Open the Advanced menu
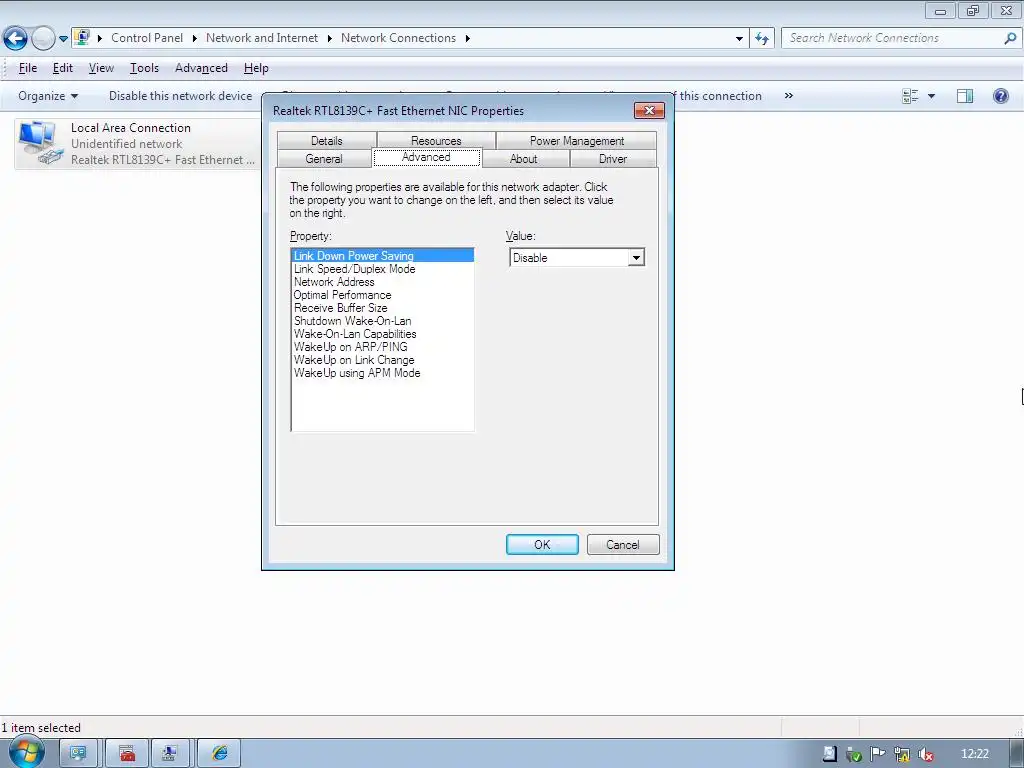 tap(201, 68)
